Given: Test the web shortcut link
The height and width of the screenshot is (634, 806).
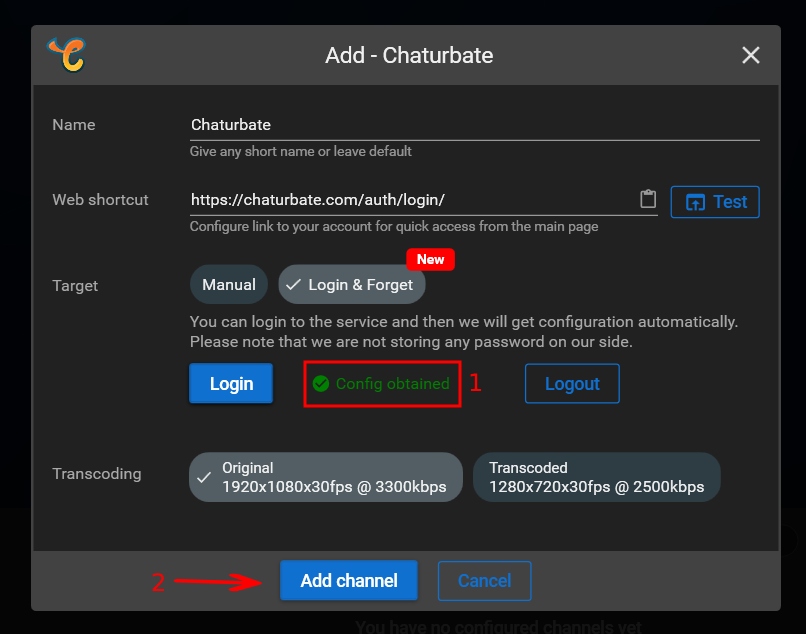Looking at the screenshot, I should click(715, 202).
